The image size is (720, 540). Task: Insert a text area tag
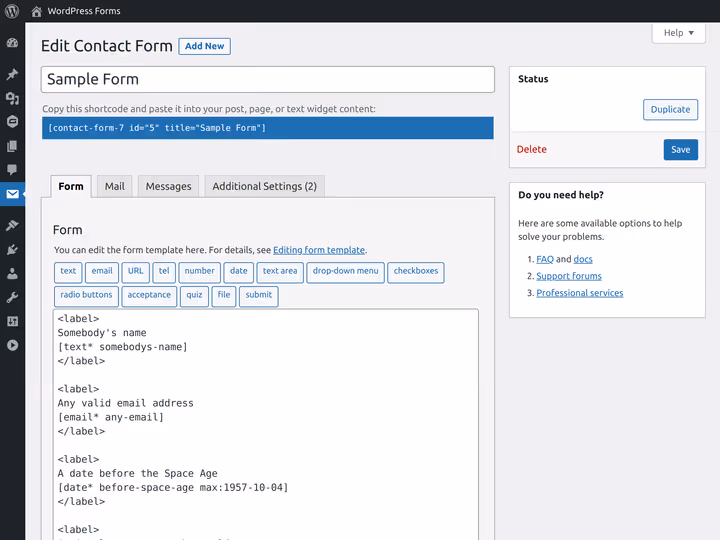click(x=280, y=272)
